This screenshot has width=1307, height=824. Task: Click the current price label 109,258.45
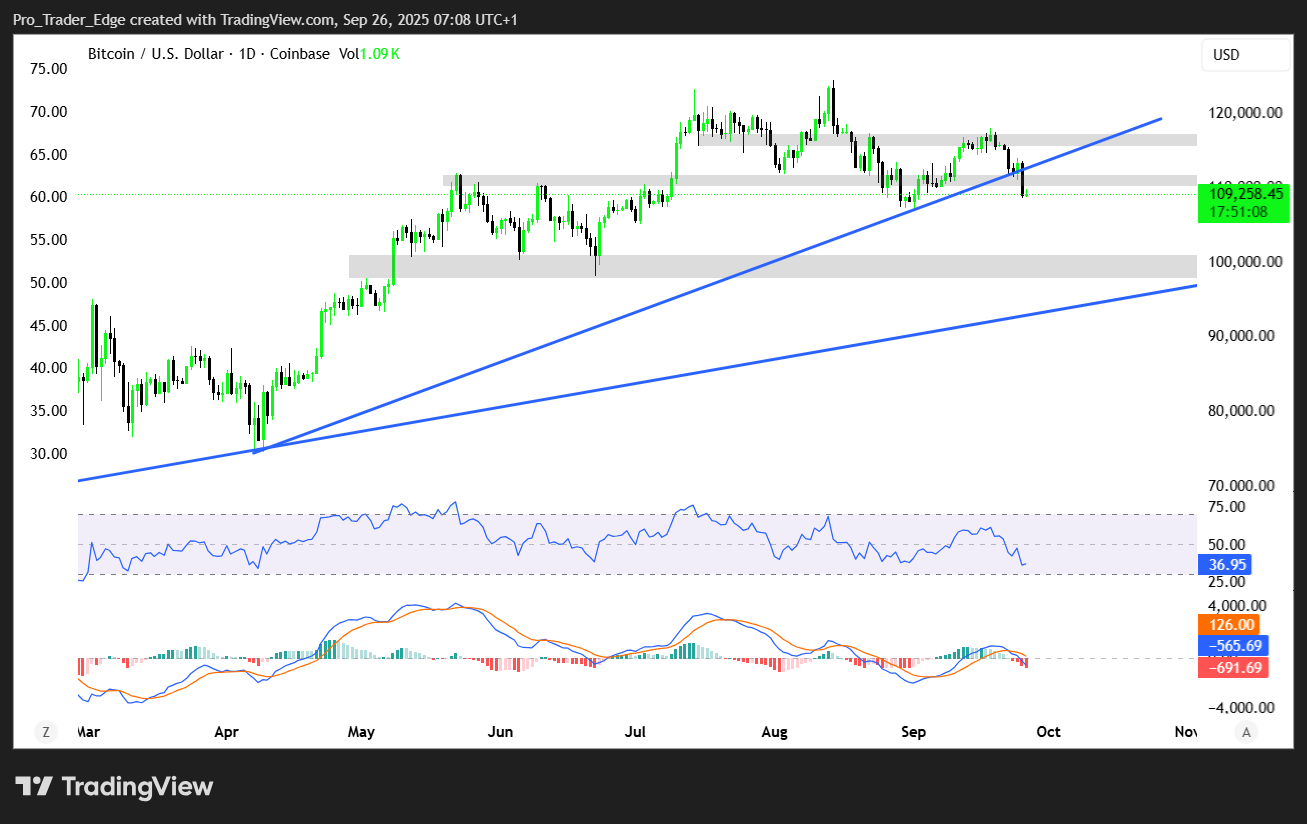point(1245,195)
